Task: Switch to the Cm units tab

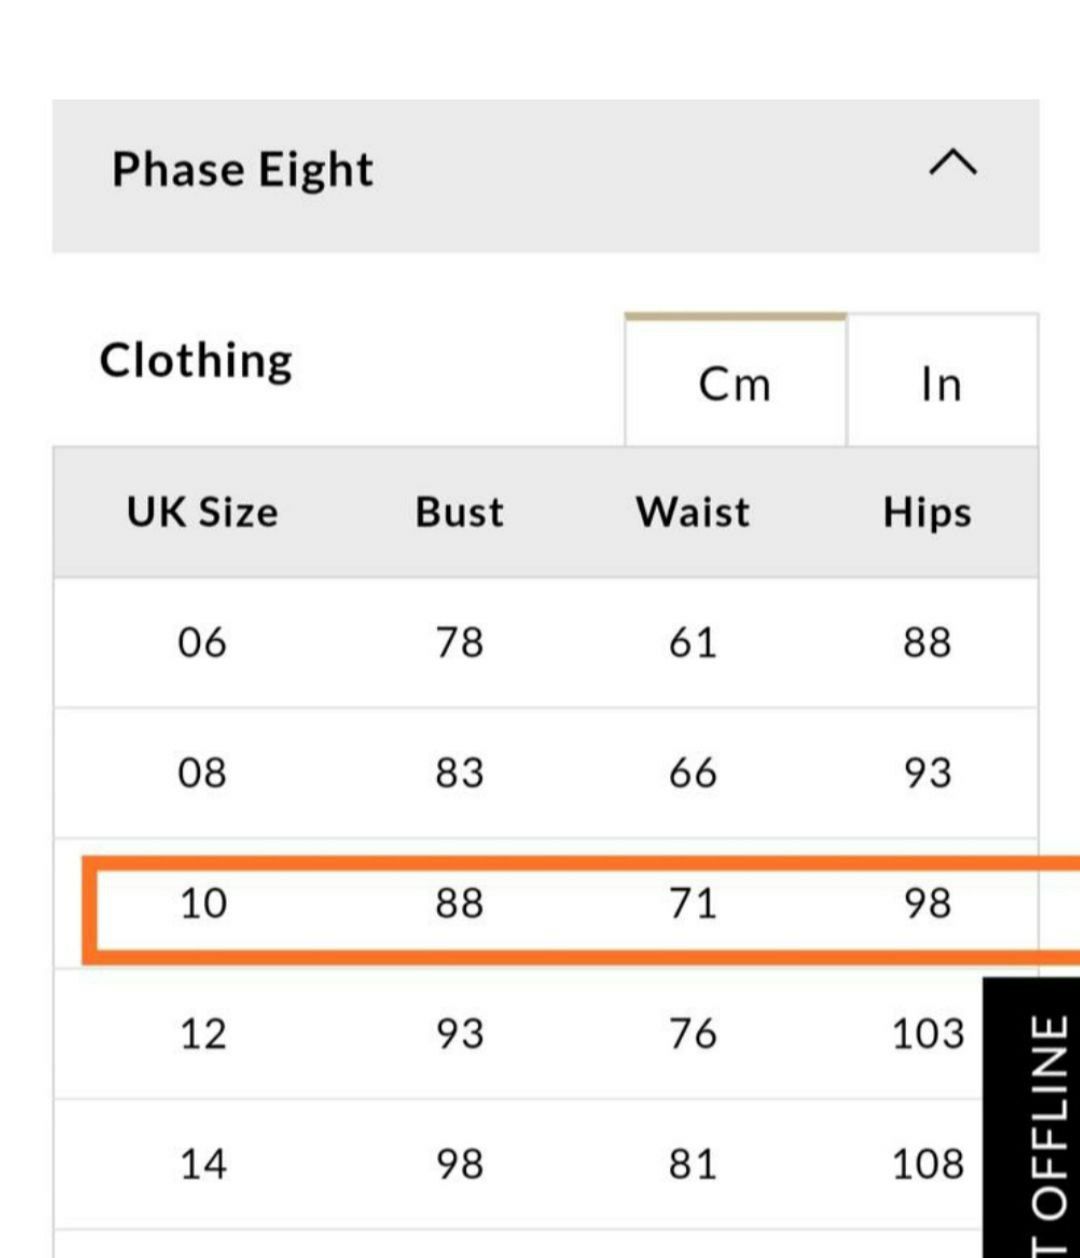Action: pyautogui.click(x=735, y=381)
